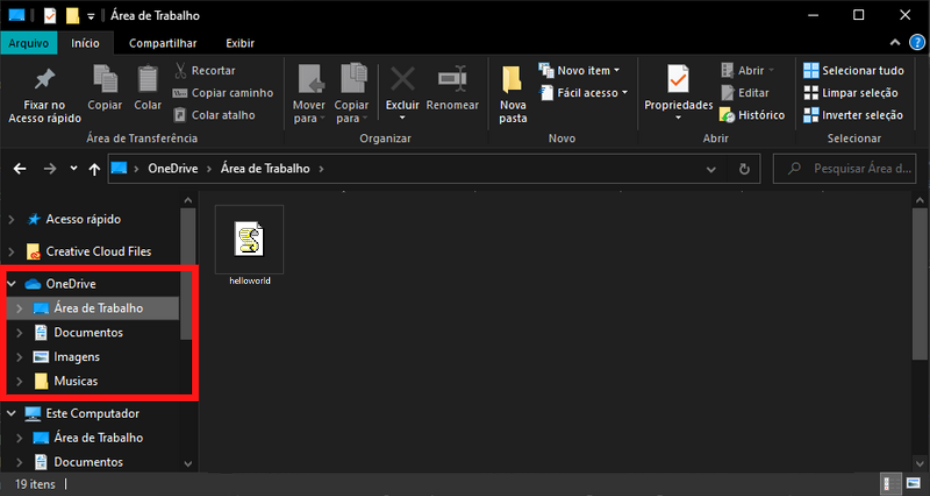Open the Fácil acesso dropdown
The width and height of the screenshot is (930, 496).
(583, 93)
